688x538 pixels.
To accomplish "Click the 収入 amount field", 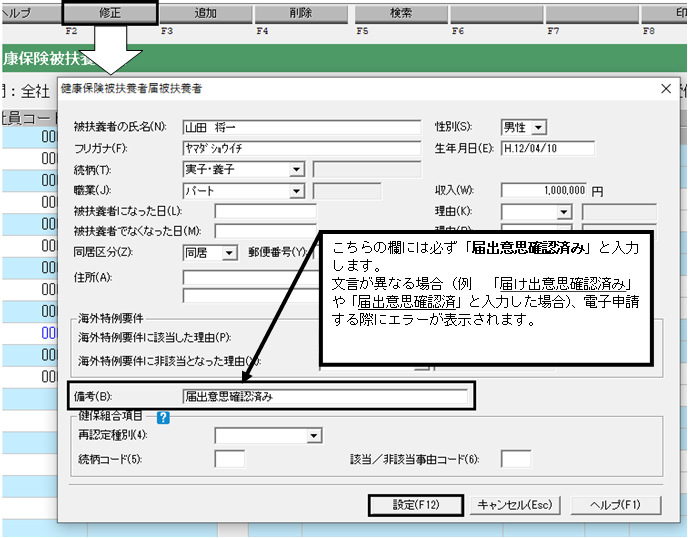I will (x=544, y=190).
